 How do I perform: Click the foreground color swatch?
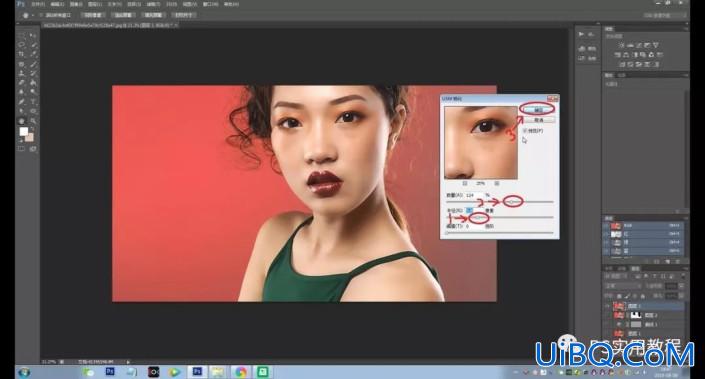(x=24, y=132)
